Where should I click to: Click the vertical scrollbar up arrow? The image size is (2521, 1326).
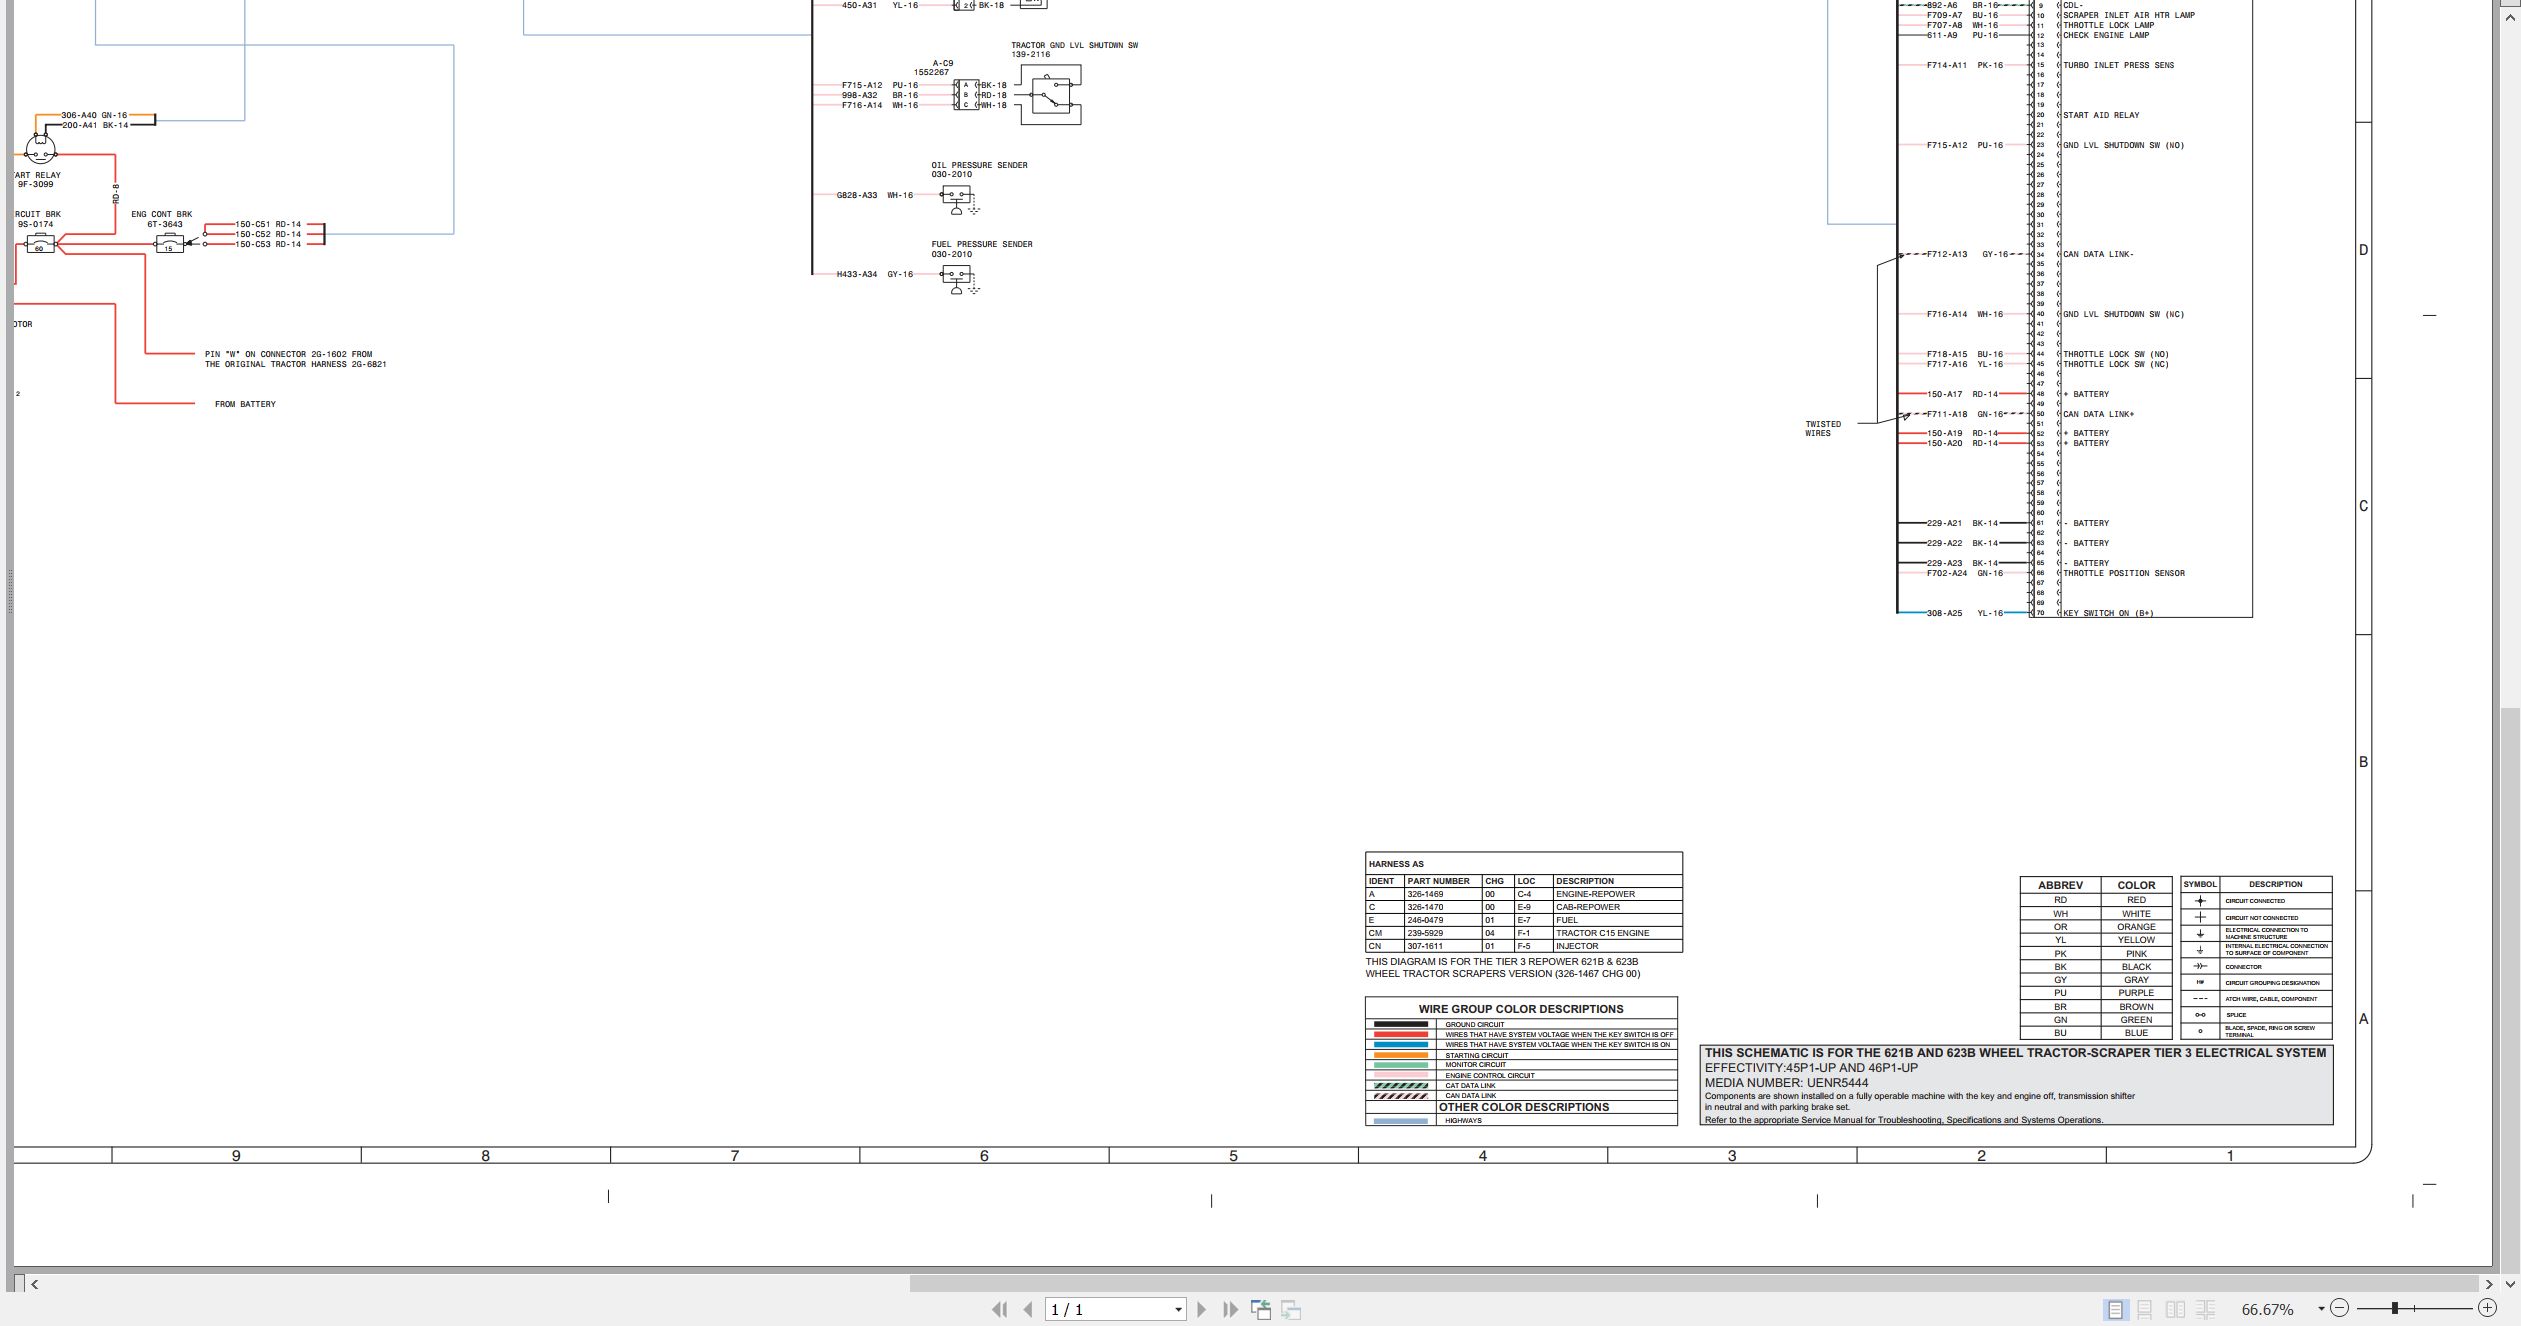point(2510,18)
